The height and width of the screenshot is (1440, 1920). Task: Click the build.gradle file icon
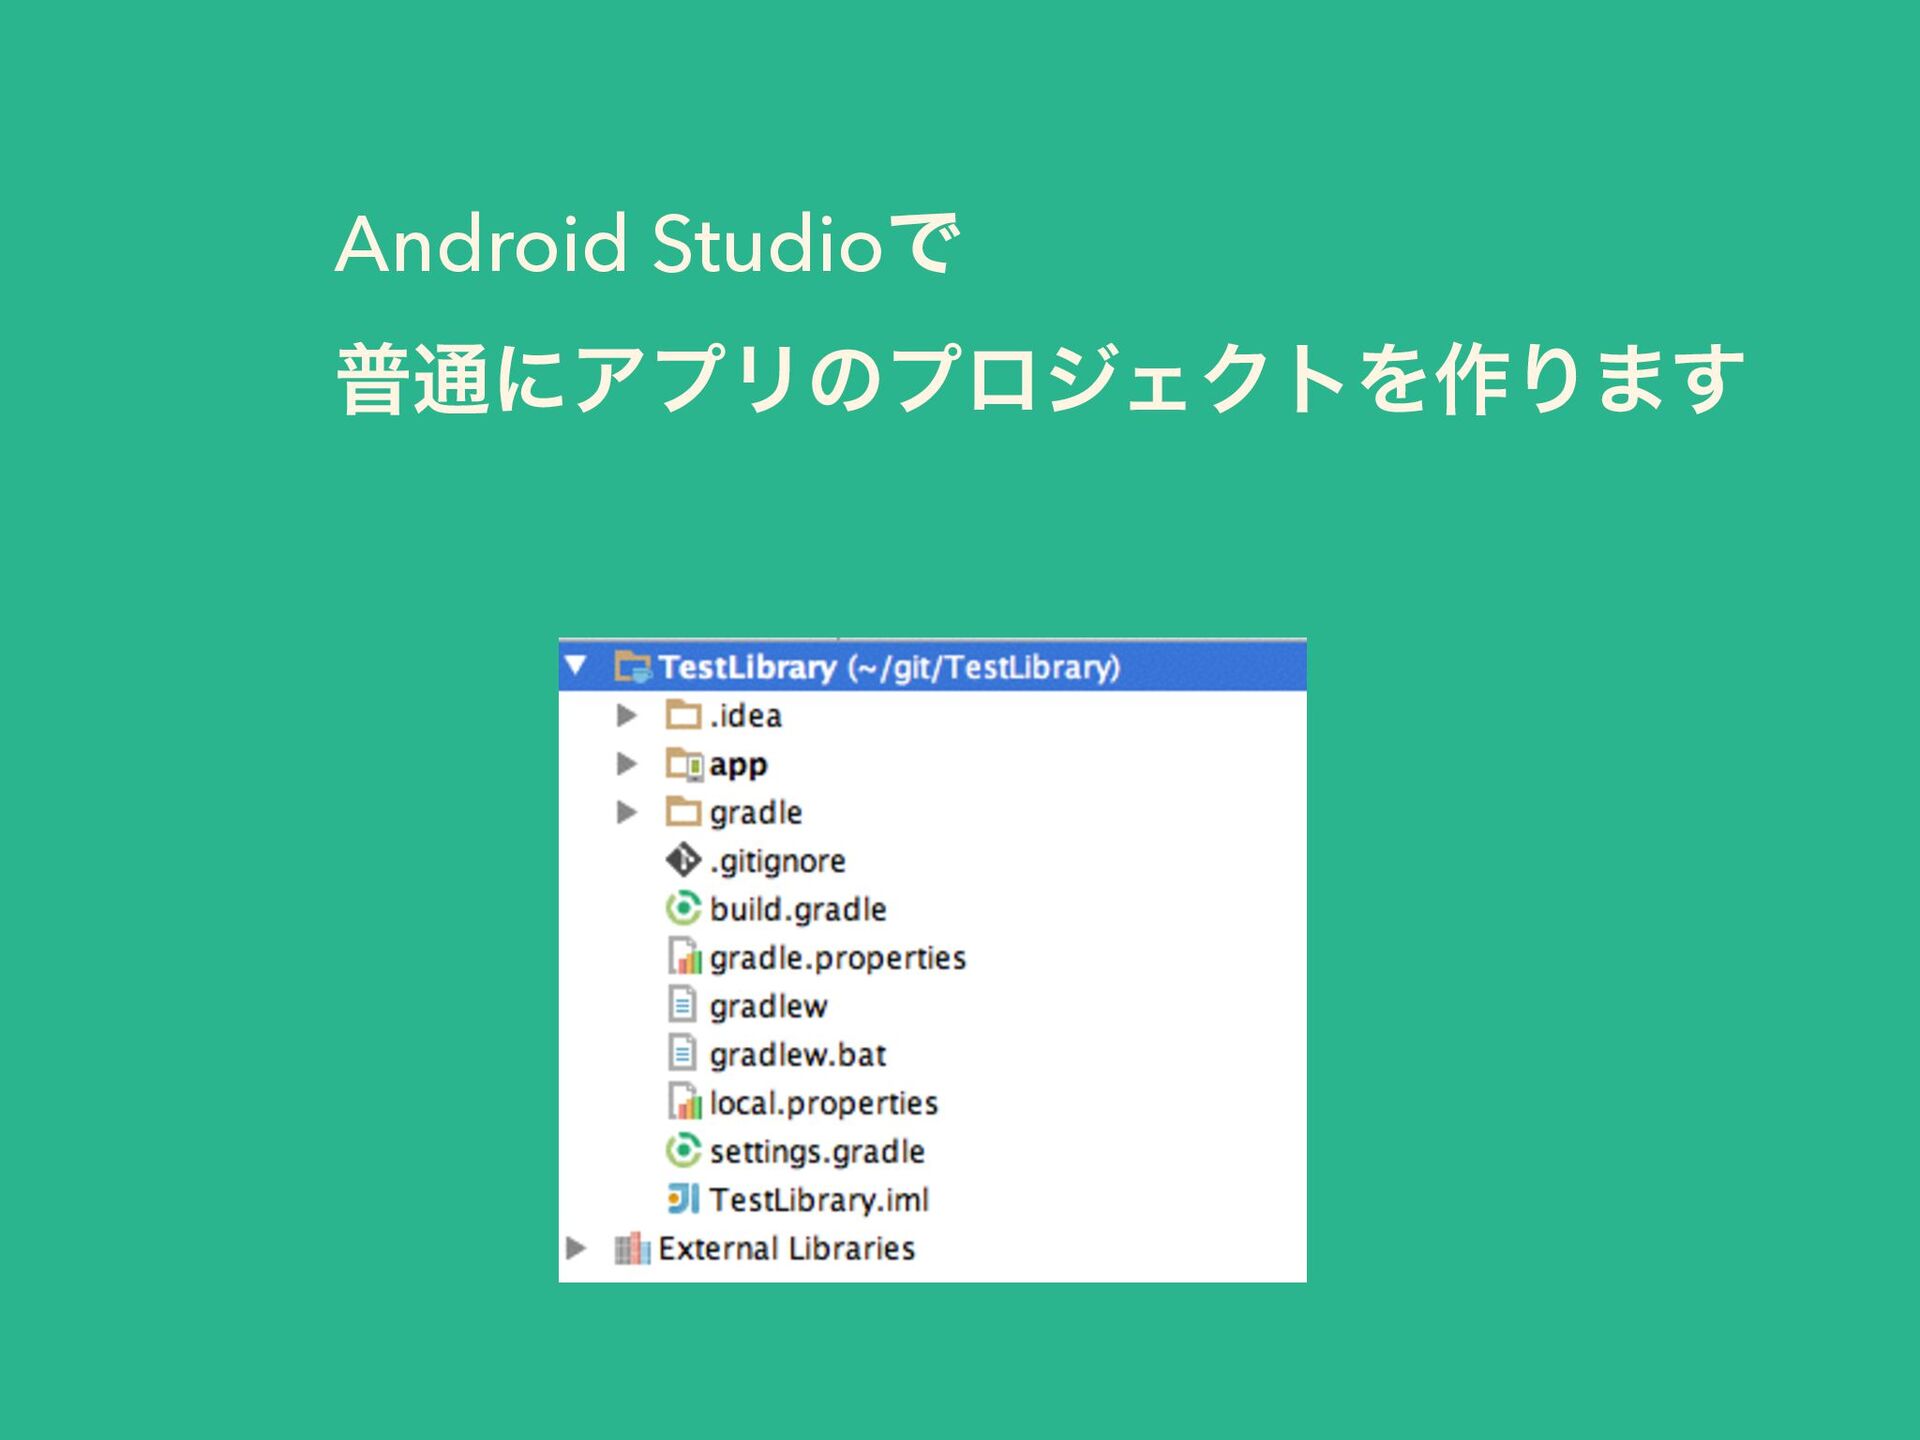coord(683,908)
